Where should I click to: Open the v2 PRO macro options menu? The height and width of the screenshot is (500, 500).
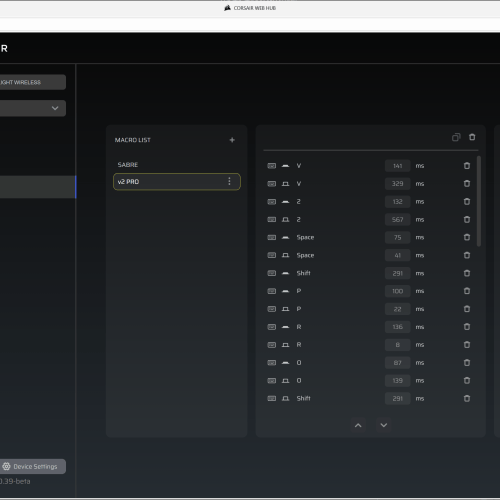click(229, 181)
